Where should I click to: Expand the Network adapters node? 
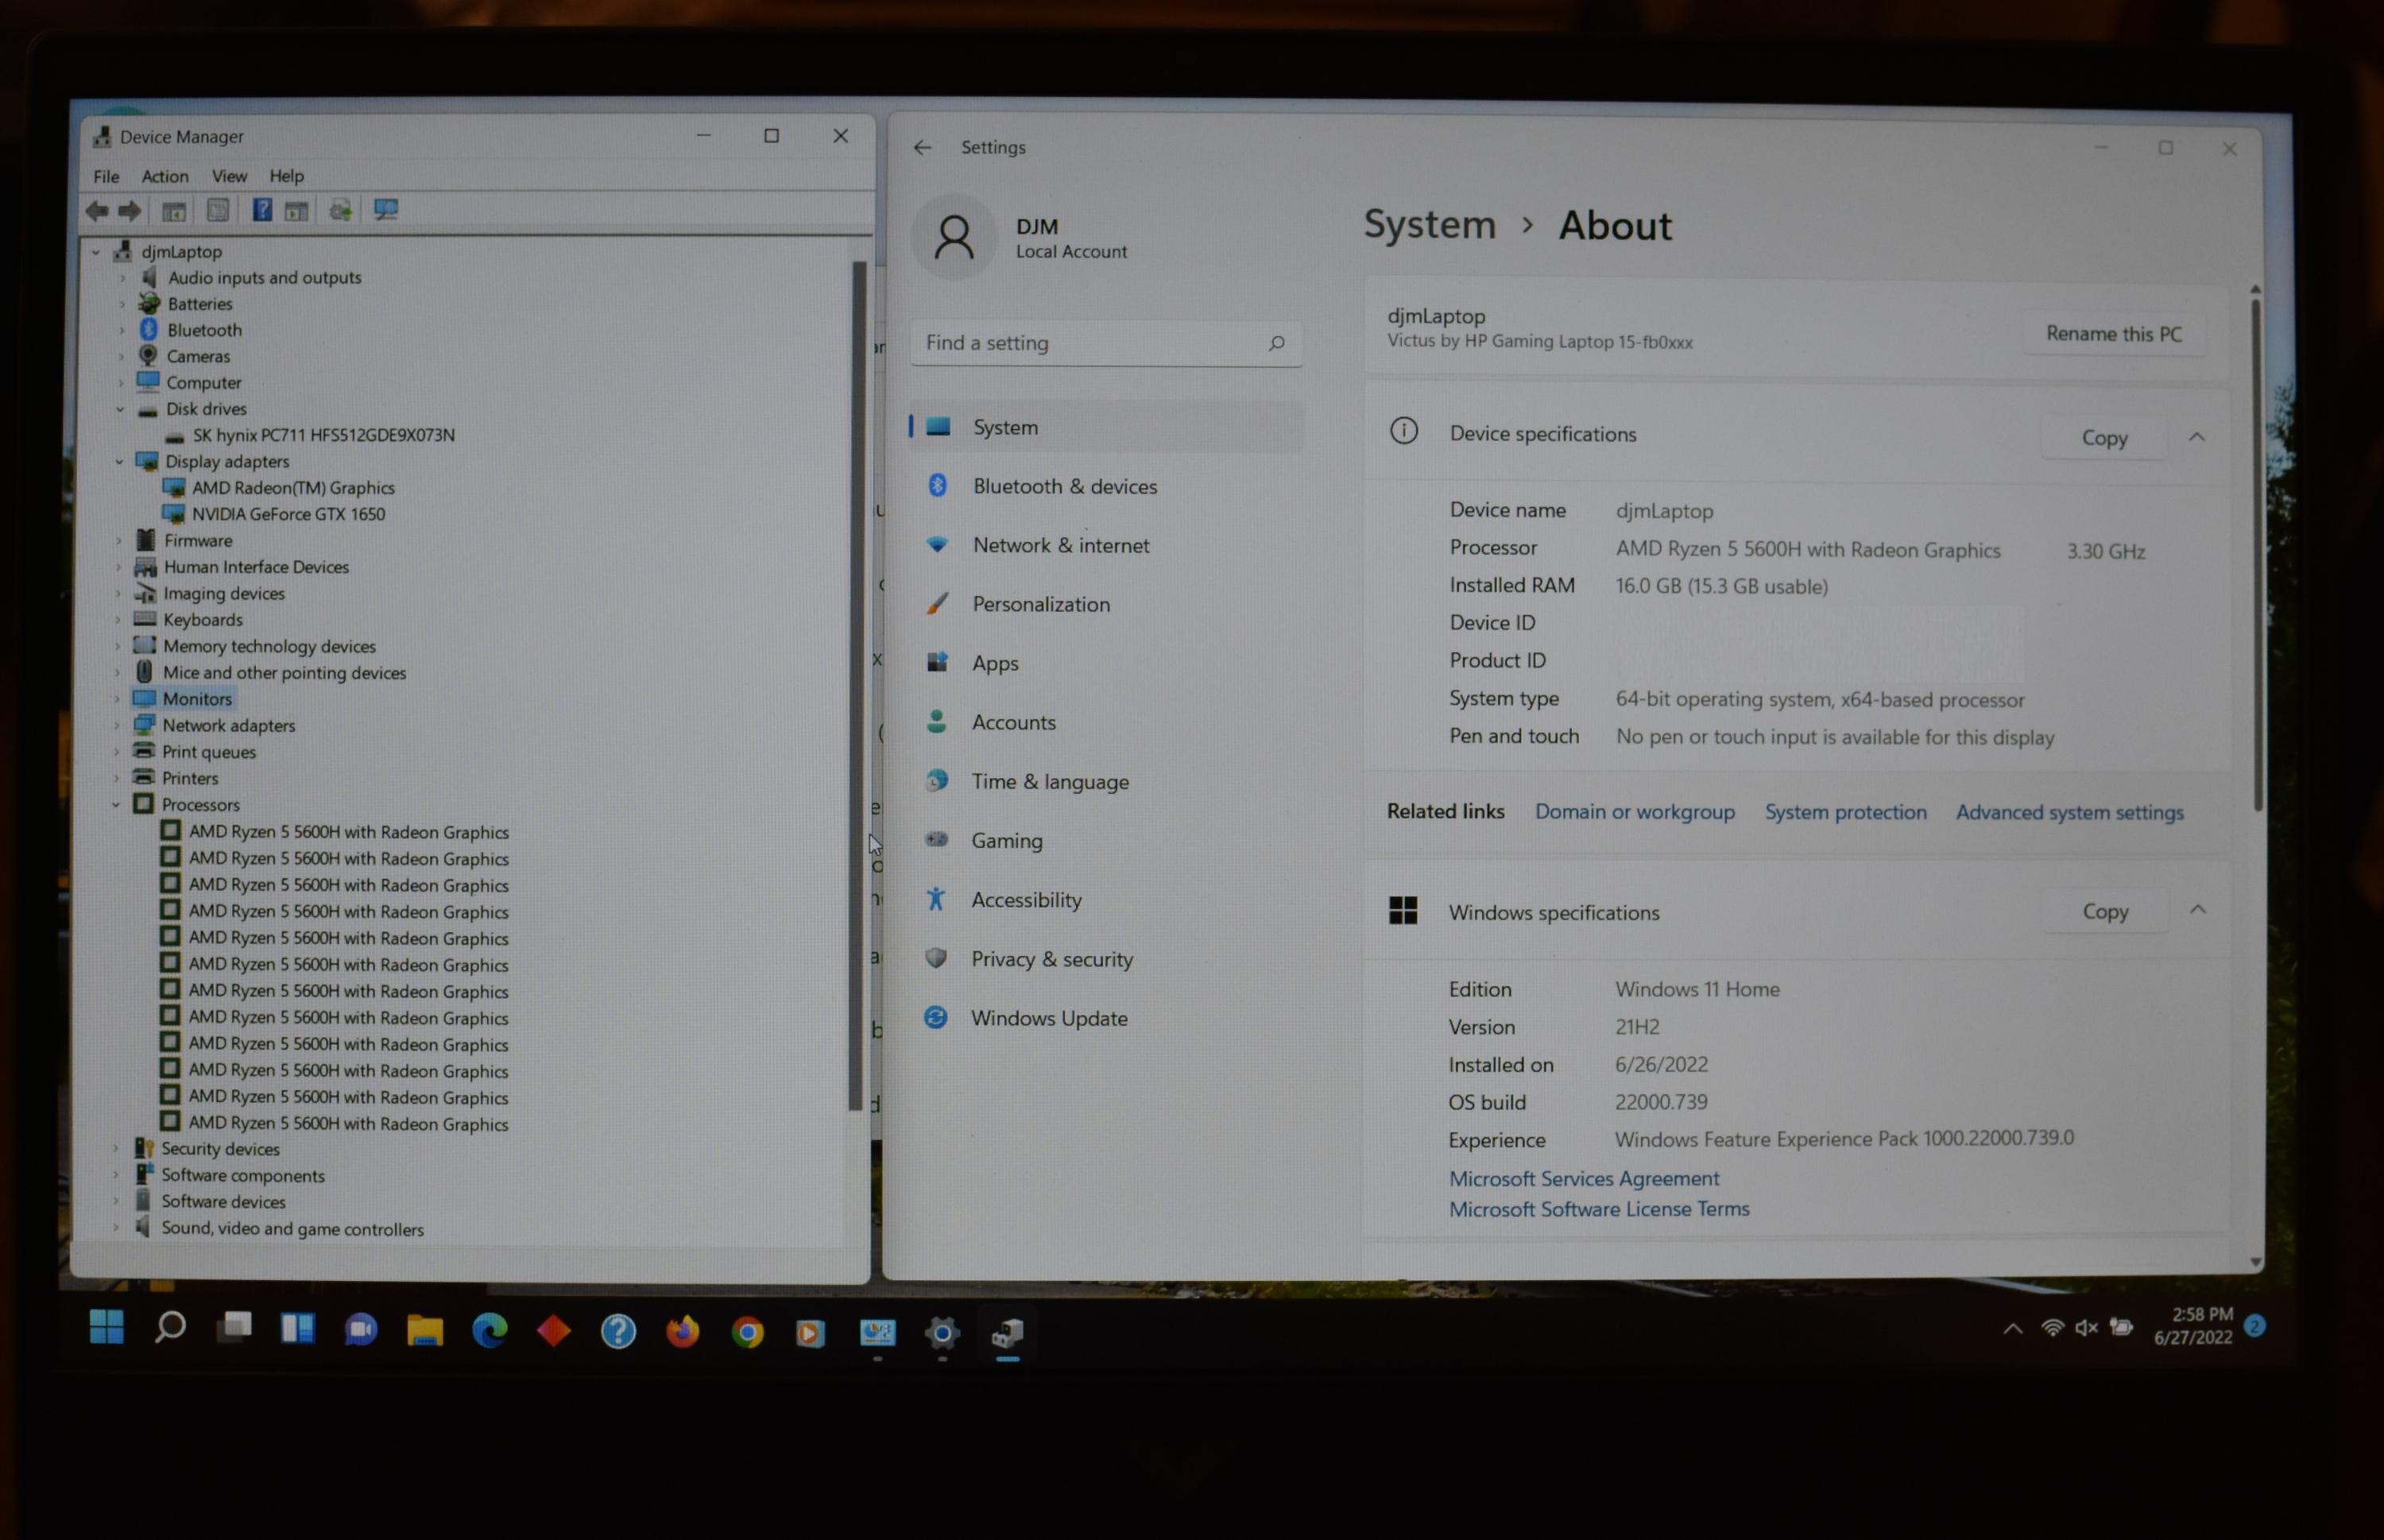[117, 725]
